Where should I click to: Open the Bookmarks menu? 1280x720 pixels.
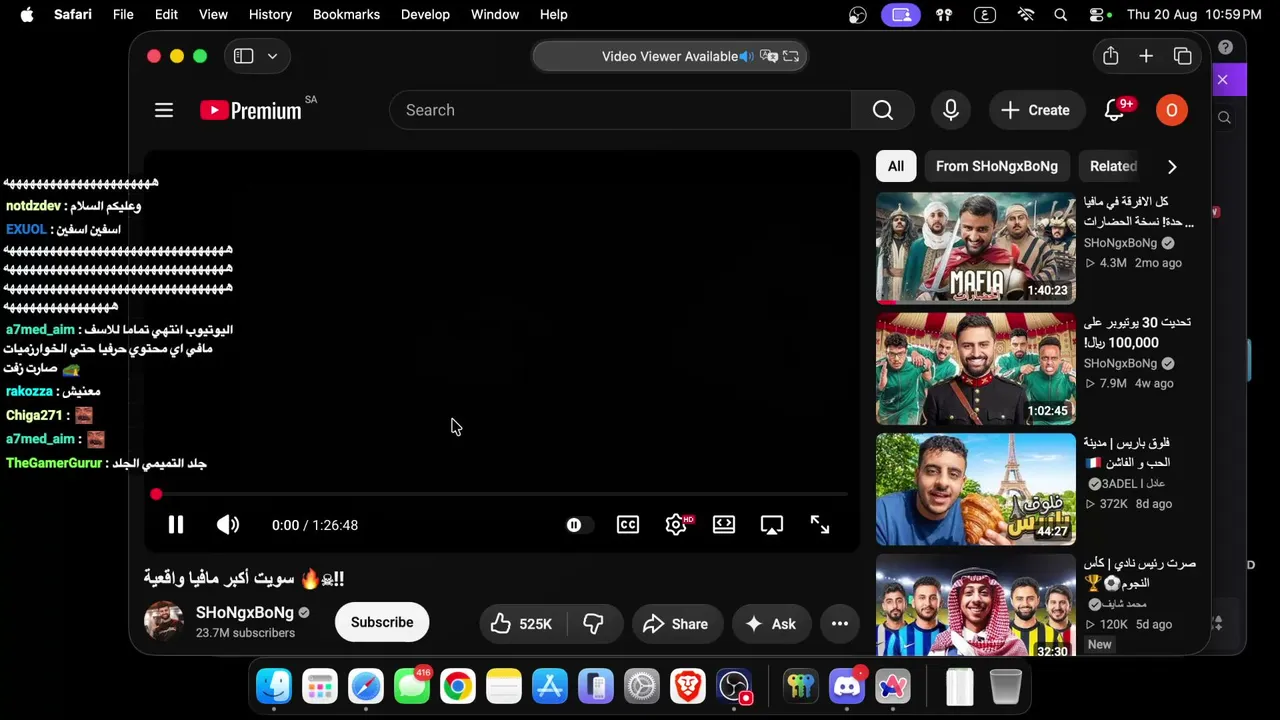click(x=346, y=15)
